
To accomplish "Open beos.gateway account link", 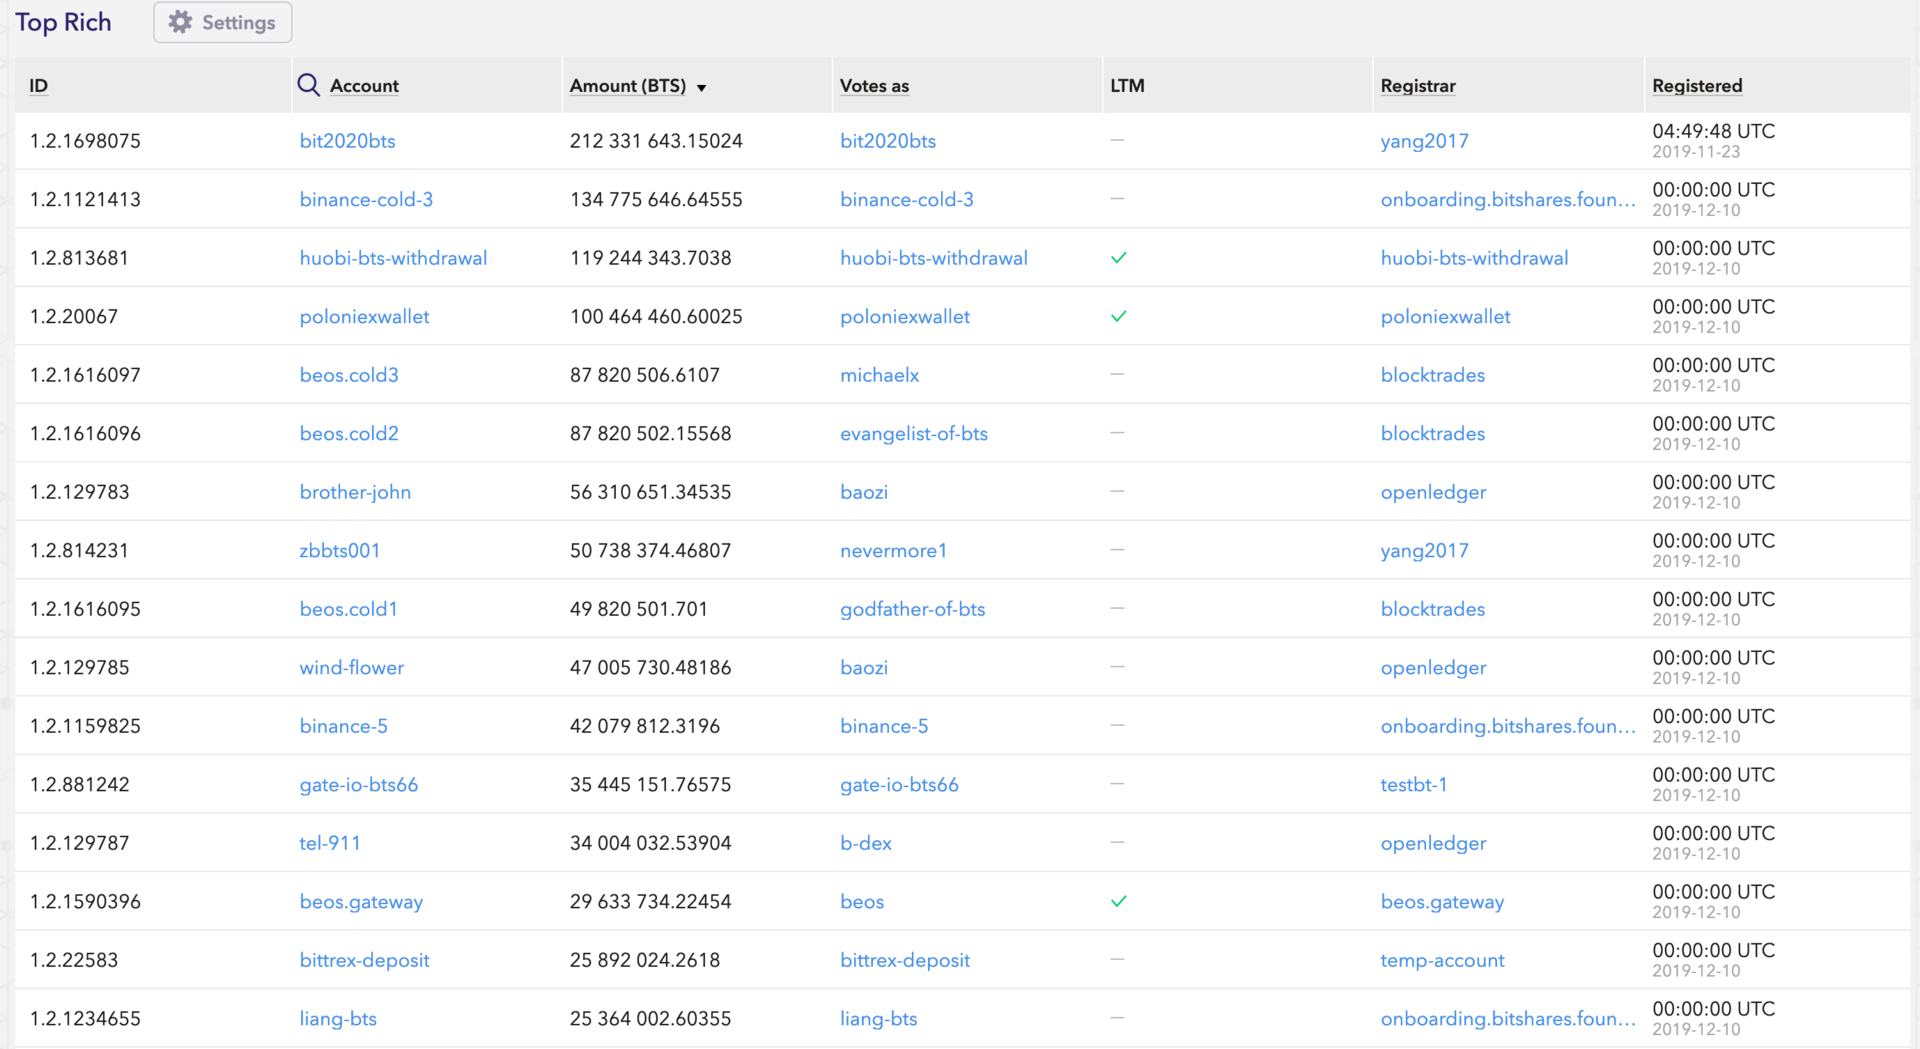I will (361, 902).
